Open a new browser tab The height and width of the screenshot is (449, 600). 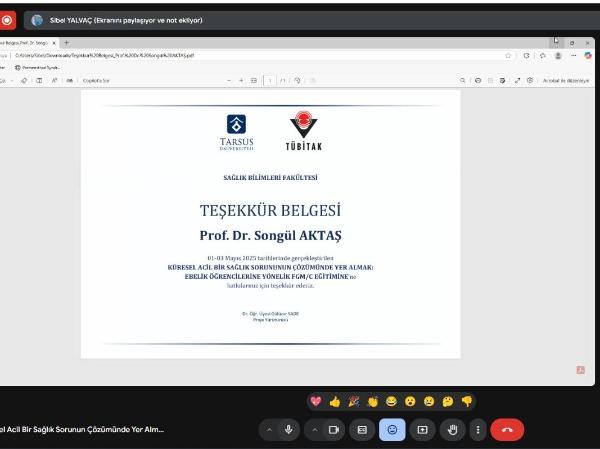pyautogui.click(x=67, y=42)
